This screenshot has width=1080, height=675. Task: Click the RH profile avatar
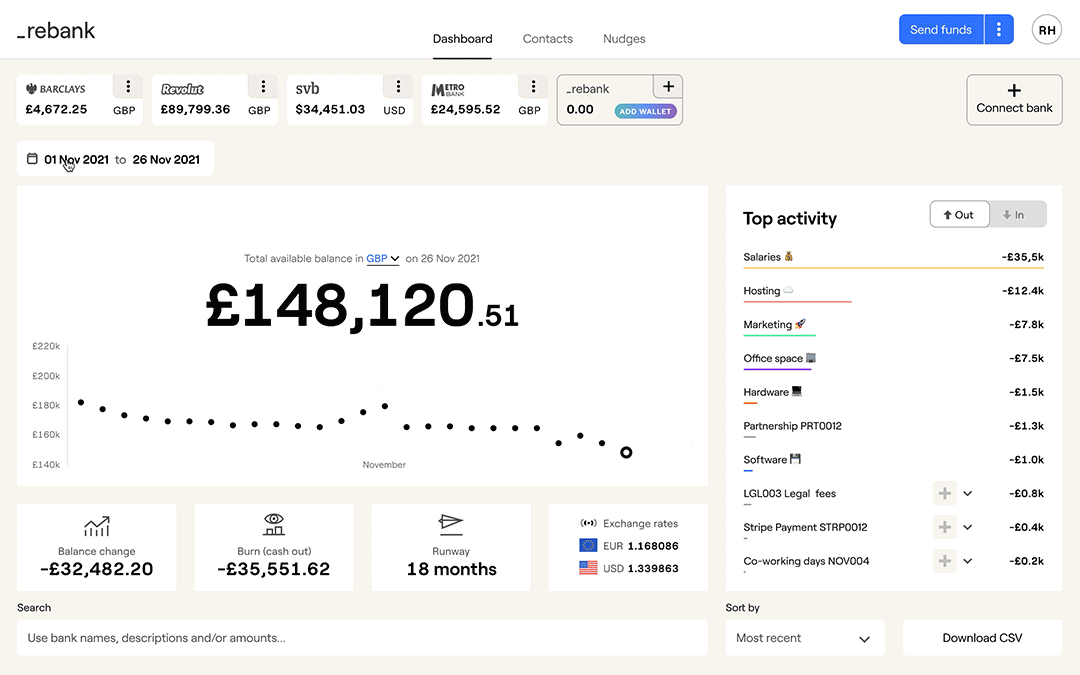point(1047,30)
